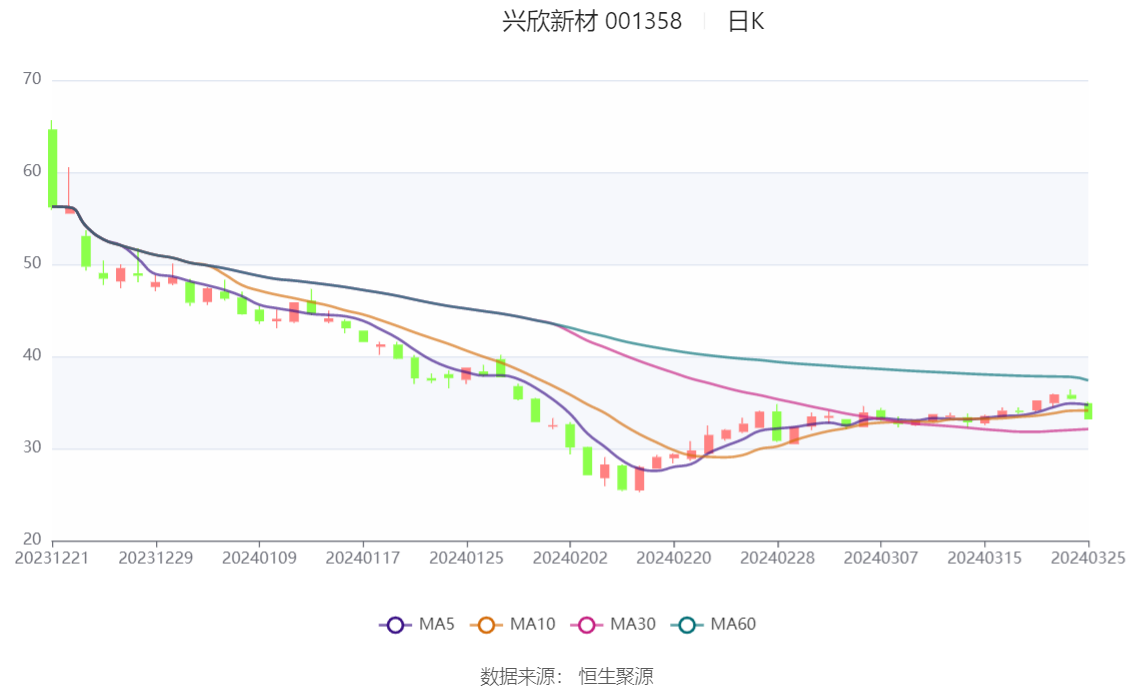Select the first tall green candlestick on 20231221

point(52,168)
